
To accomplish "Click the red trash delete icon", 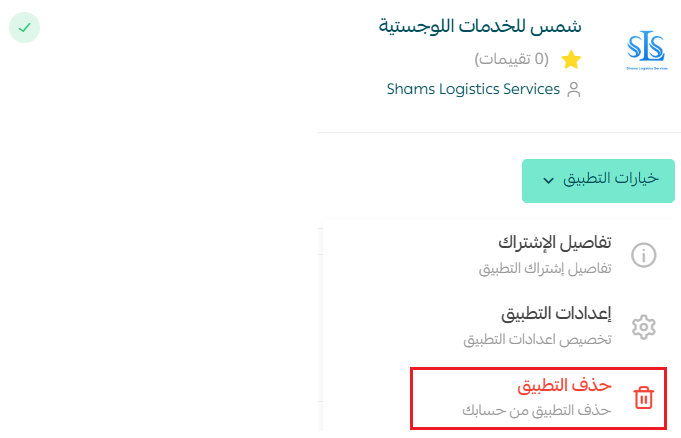I will pyautogui.click(x=643, y=398).
